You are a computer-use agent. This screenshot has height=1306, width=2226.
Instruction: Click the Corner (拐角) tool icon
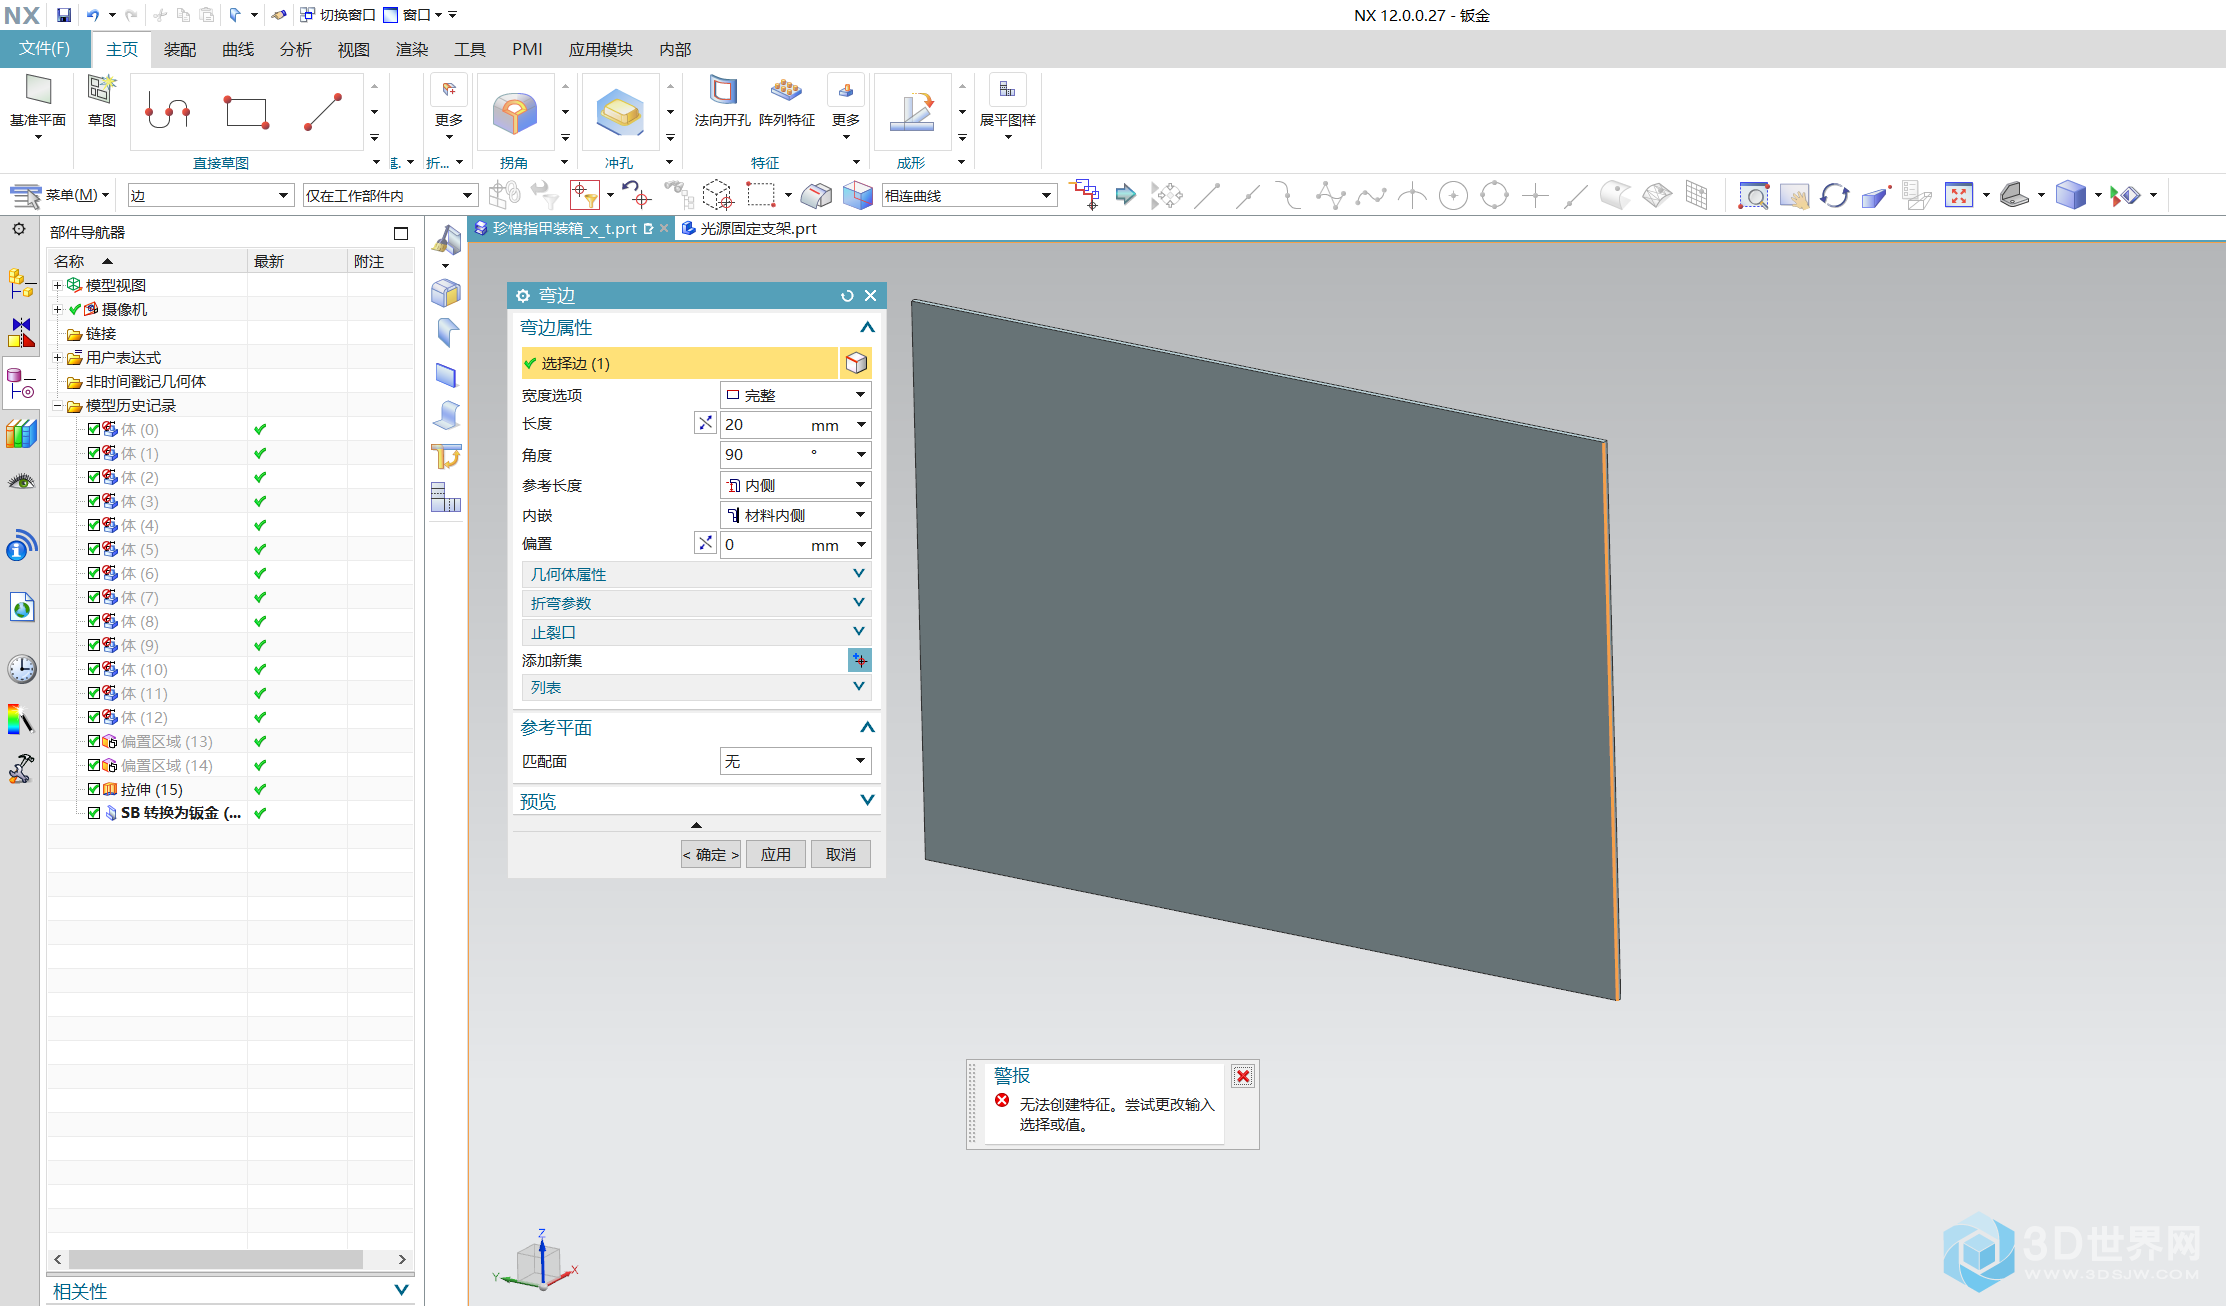(x=514, y=113)
